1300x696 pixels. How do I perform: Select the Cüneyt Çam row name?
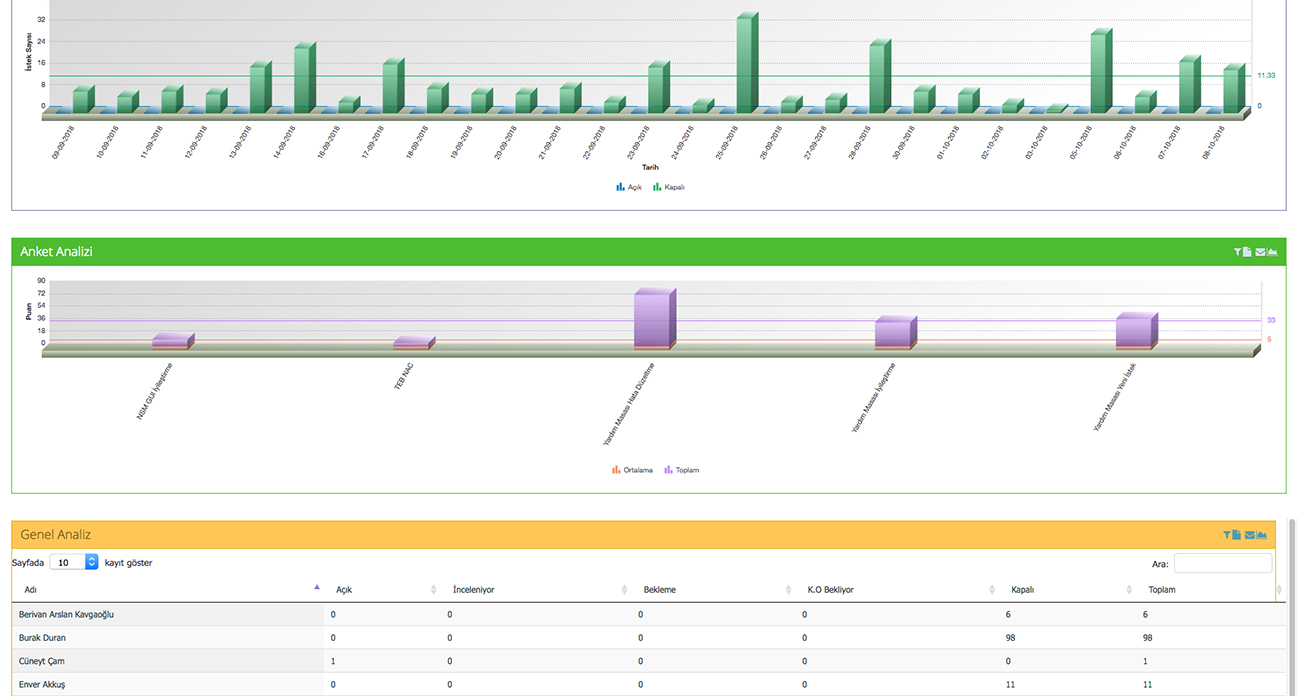[x=44, y=661]
